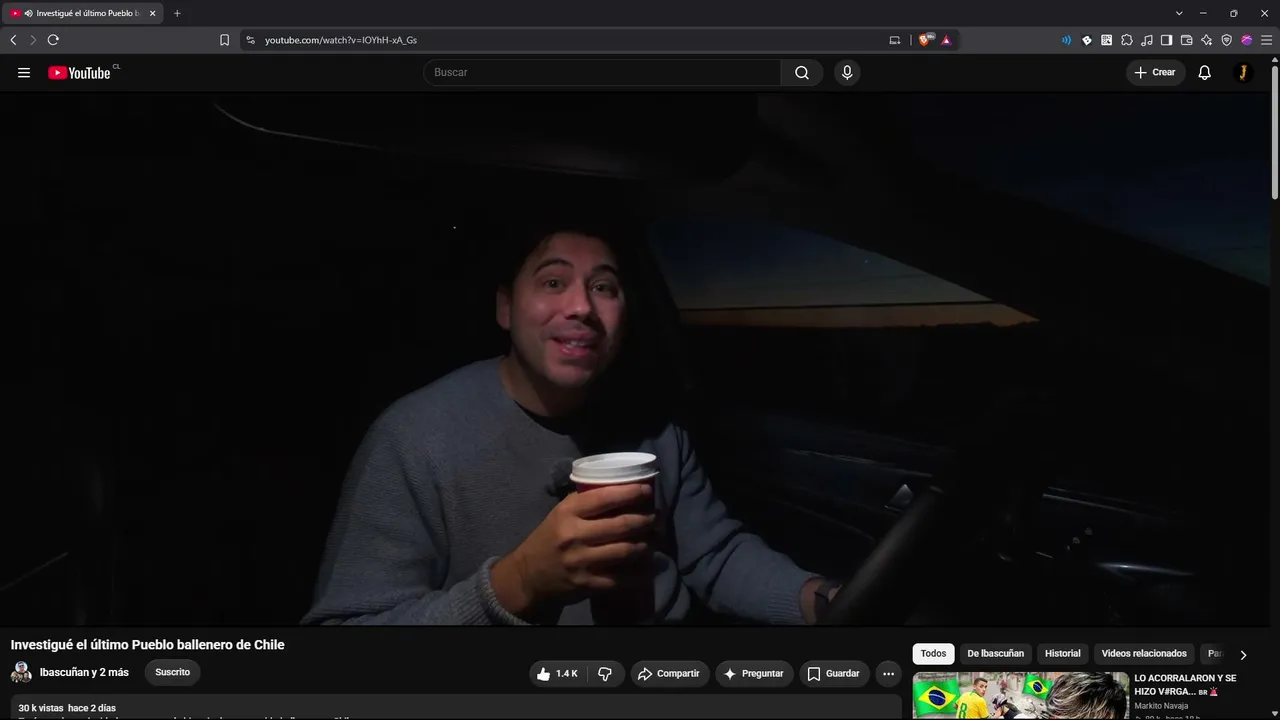The image size is (1280, 720).
Task: Click the Compartir share button
Action: [669, 674]
